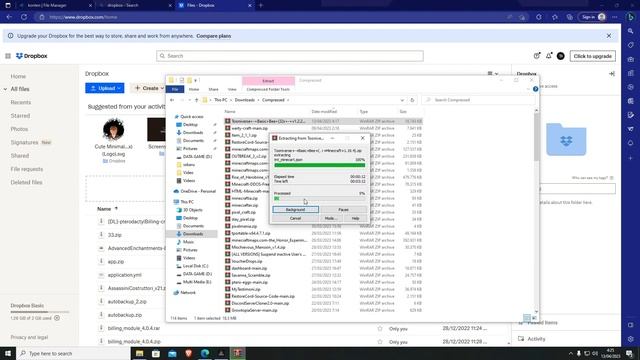Open Explorer help question mark icon
Viewport: 640px width, 360px height.
click(535, 89)
